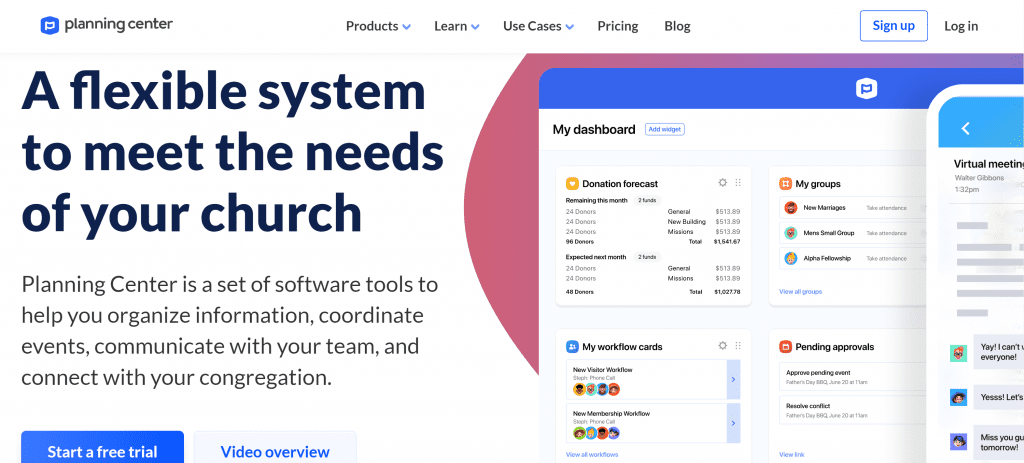
Task: Open the Pricing page
Action: click(618, 26)
